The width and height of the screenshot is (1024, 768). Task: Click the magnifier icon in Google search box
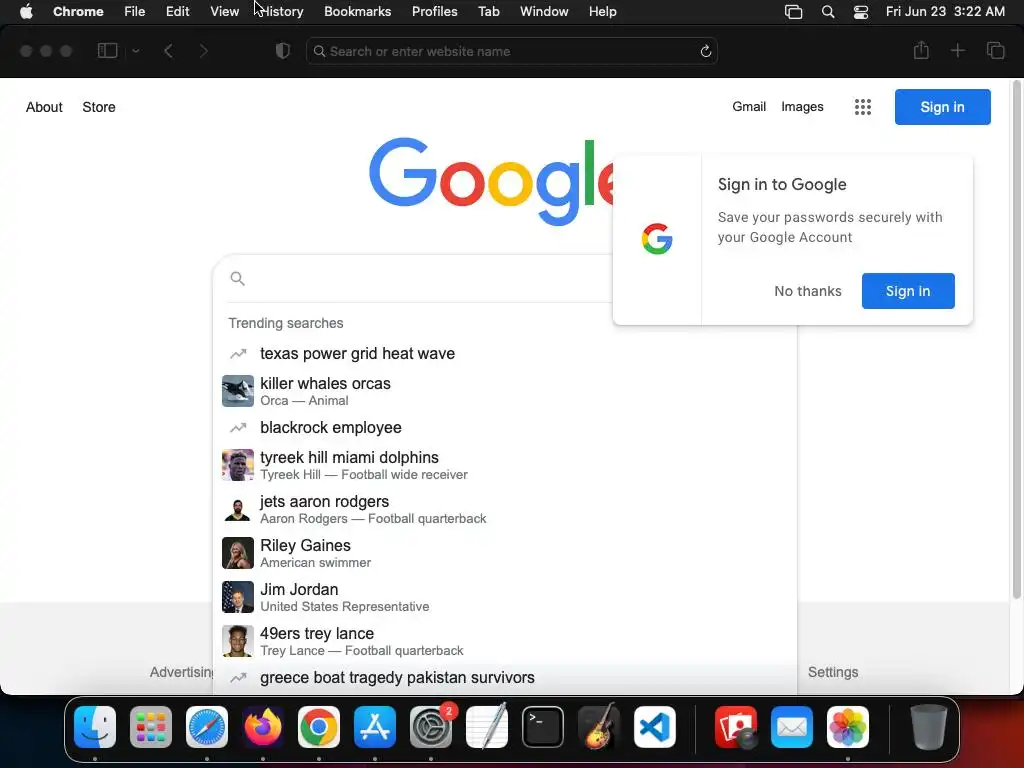[x=238, y=279]
